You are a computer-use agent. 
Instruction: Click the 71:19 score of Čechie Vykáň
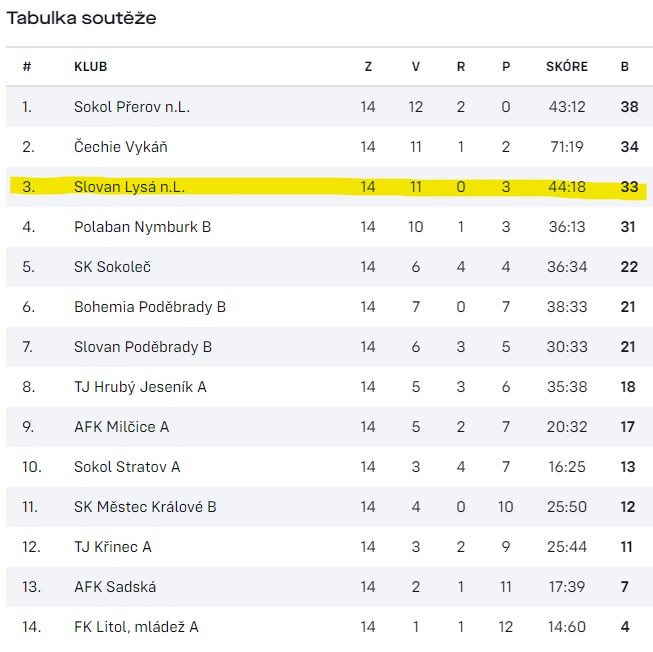[x=567, y=147]
